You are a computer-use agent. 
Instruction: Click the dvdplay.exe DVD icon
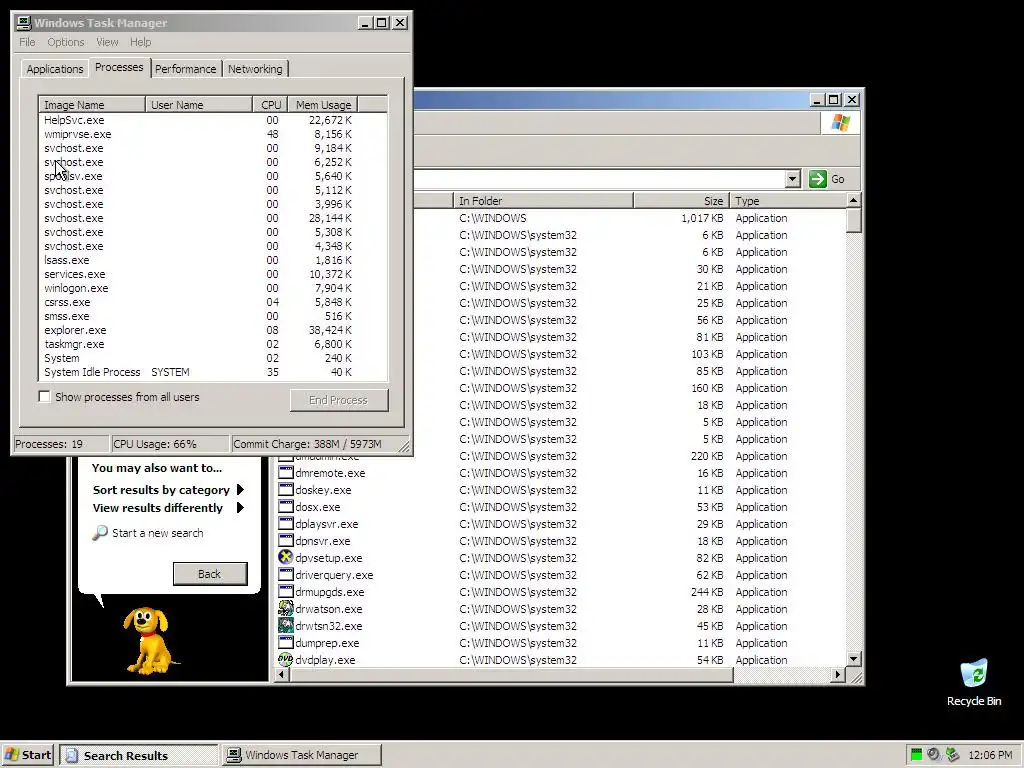(x=285, y=660)
